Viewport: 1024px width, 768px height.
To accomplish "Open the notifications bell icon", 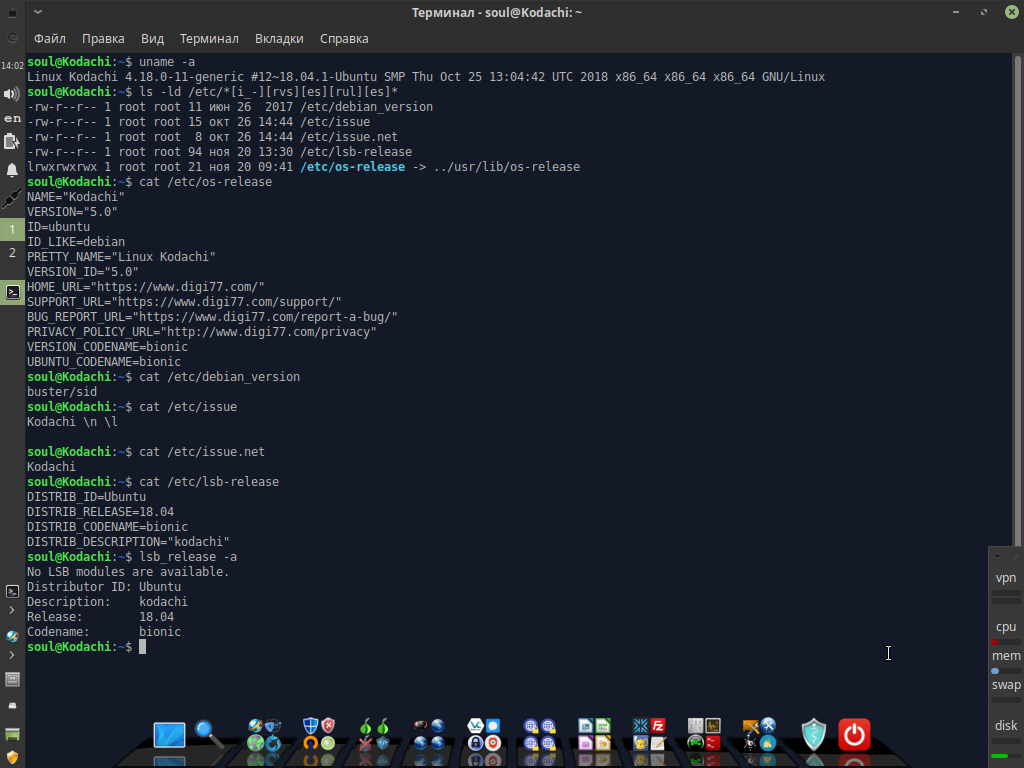I will click(x=12, y=170).
